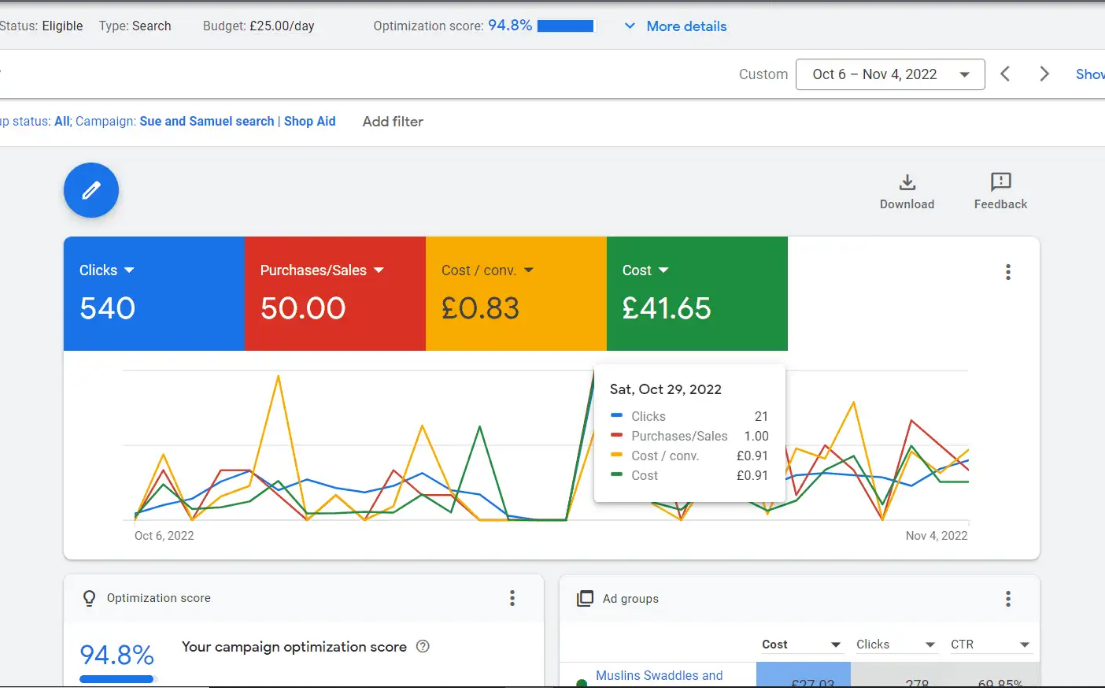Click the blue Clicks scorecard tile
The width and height of the screenshot is (1105, 688).
tap(154, 293)
